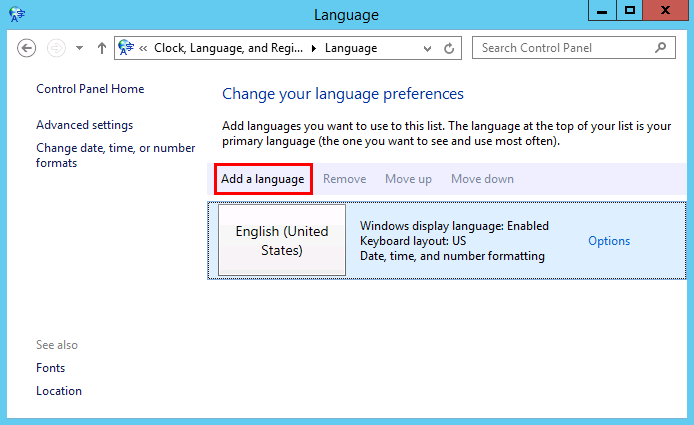The height and width of the screenshot is (425, 694).
Task: Go up one level with the up arrow
Action: point(102,48)
